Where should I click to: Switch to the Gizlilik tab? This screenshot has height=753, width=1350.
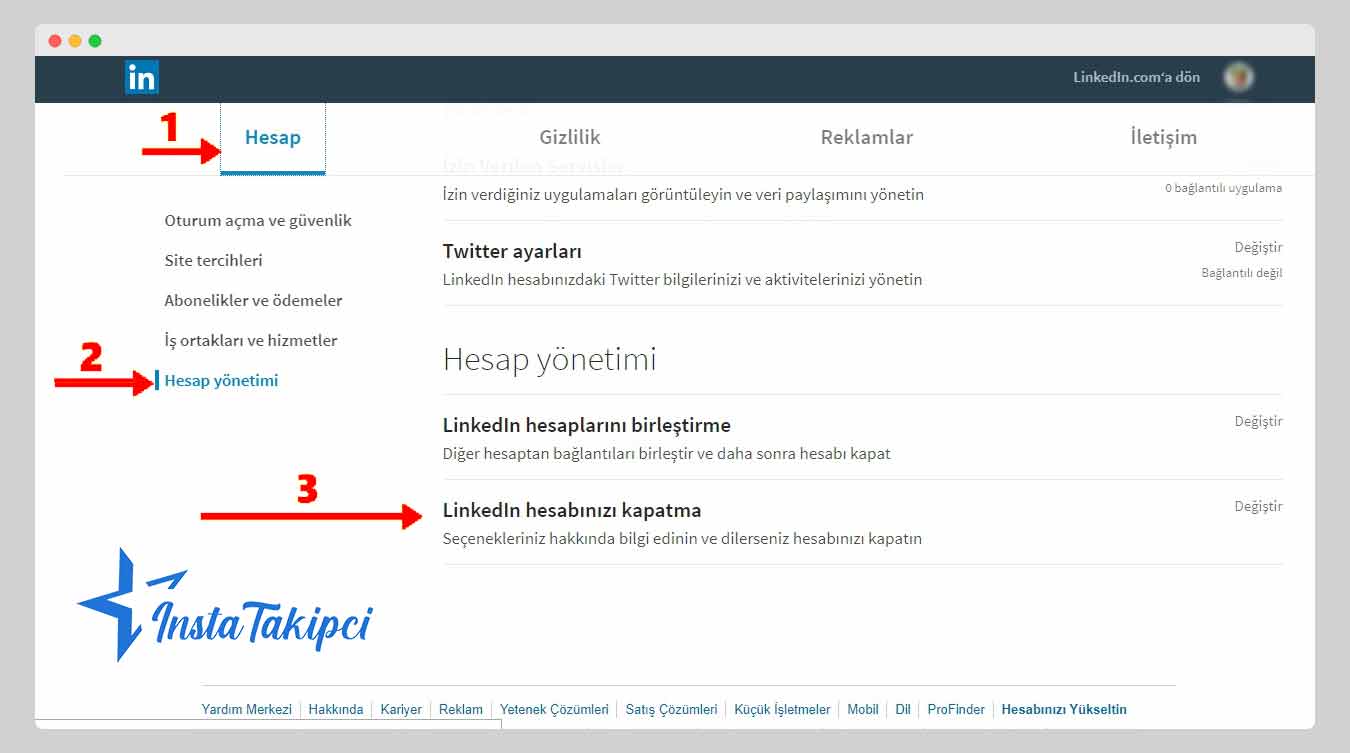pos(570,138)
